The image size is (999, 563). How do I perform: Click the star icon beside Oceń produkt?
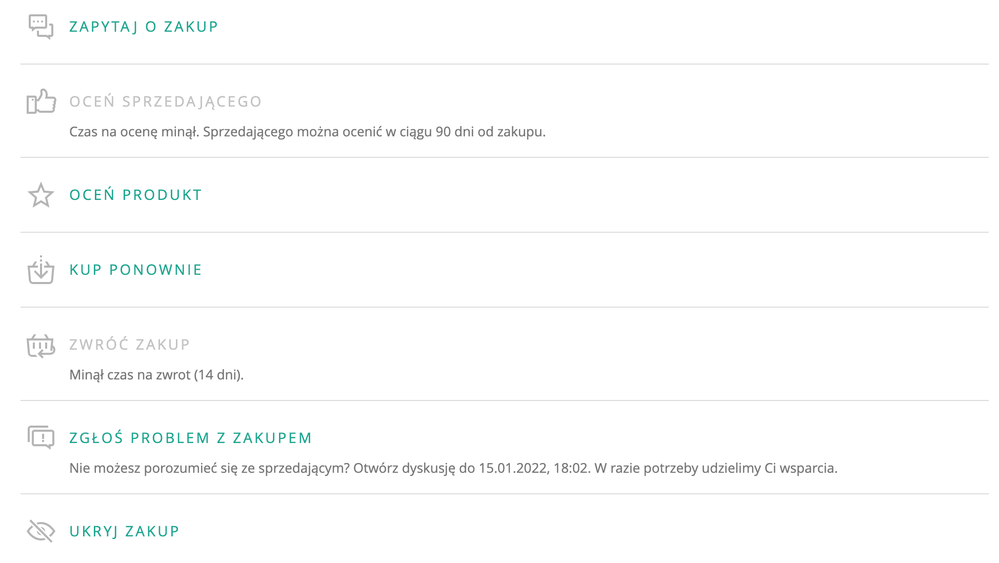point(40,195)
